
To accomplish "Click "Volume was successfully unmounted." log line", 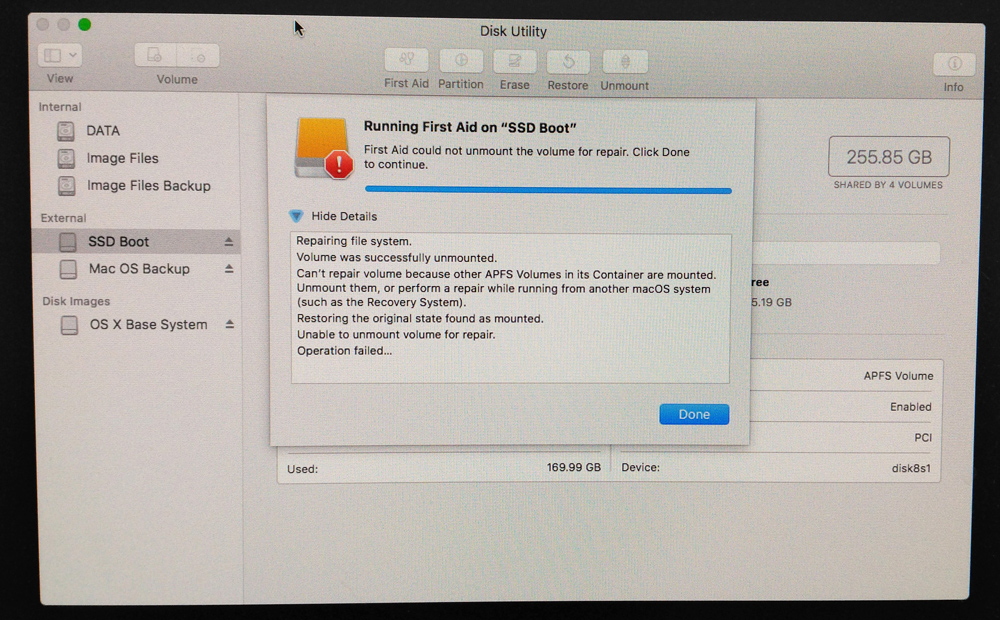I will pyautogui.click(x=396, y=258).
